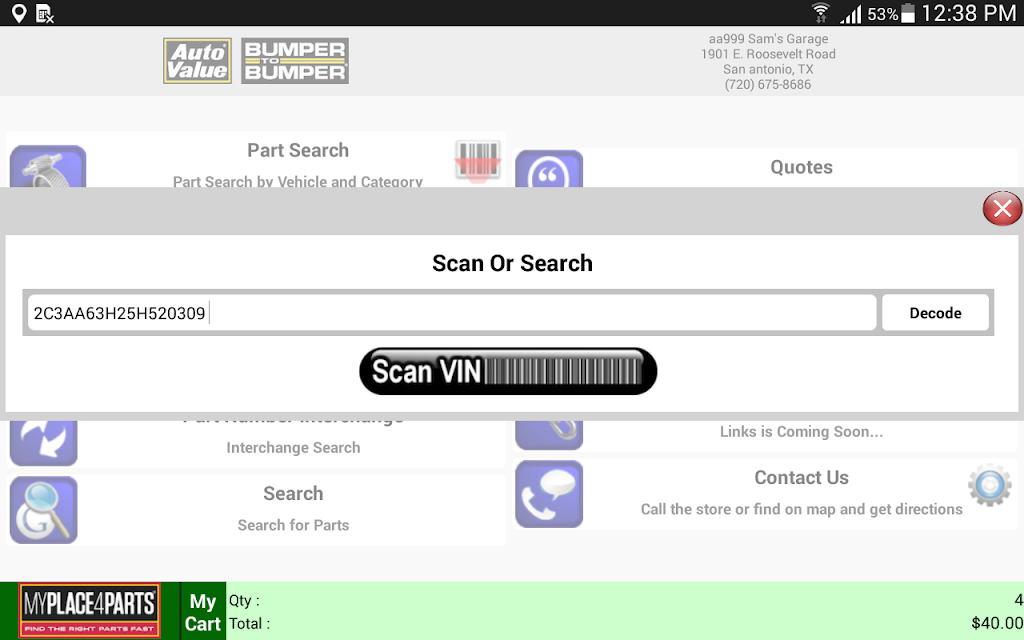Select the Contact Us menu item
The width and height of the screenshot is (1024, 640).
pos(801,493)
